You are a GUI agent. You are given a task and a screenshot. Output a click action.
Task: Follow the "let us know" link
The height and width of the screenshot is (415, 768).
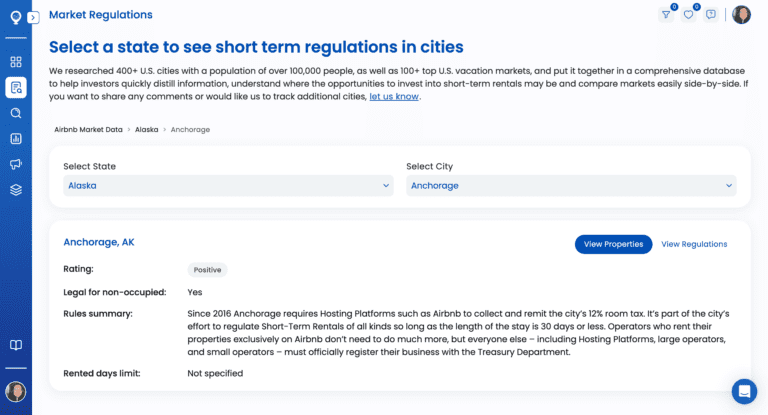pyautogui.click(x=394, y=97)
